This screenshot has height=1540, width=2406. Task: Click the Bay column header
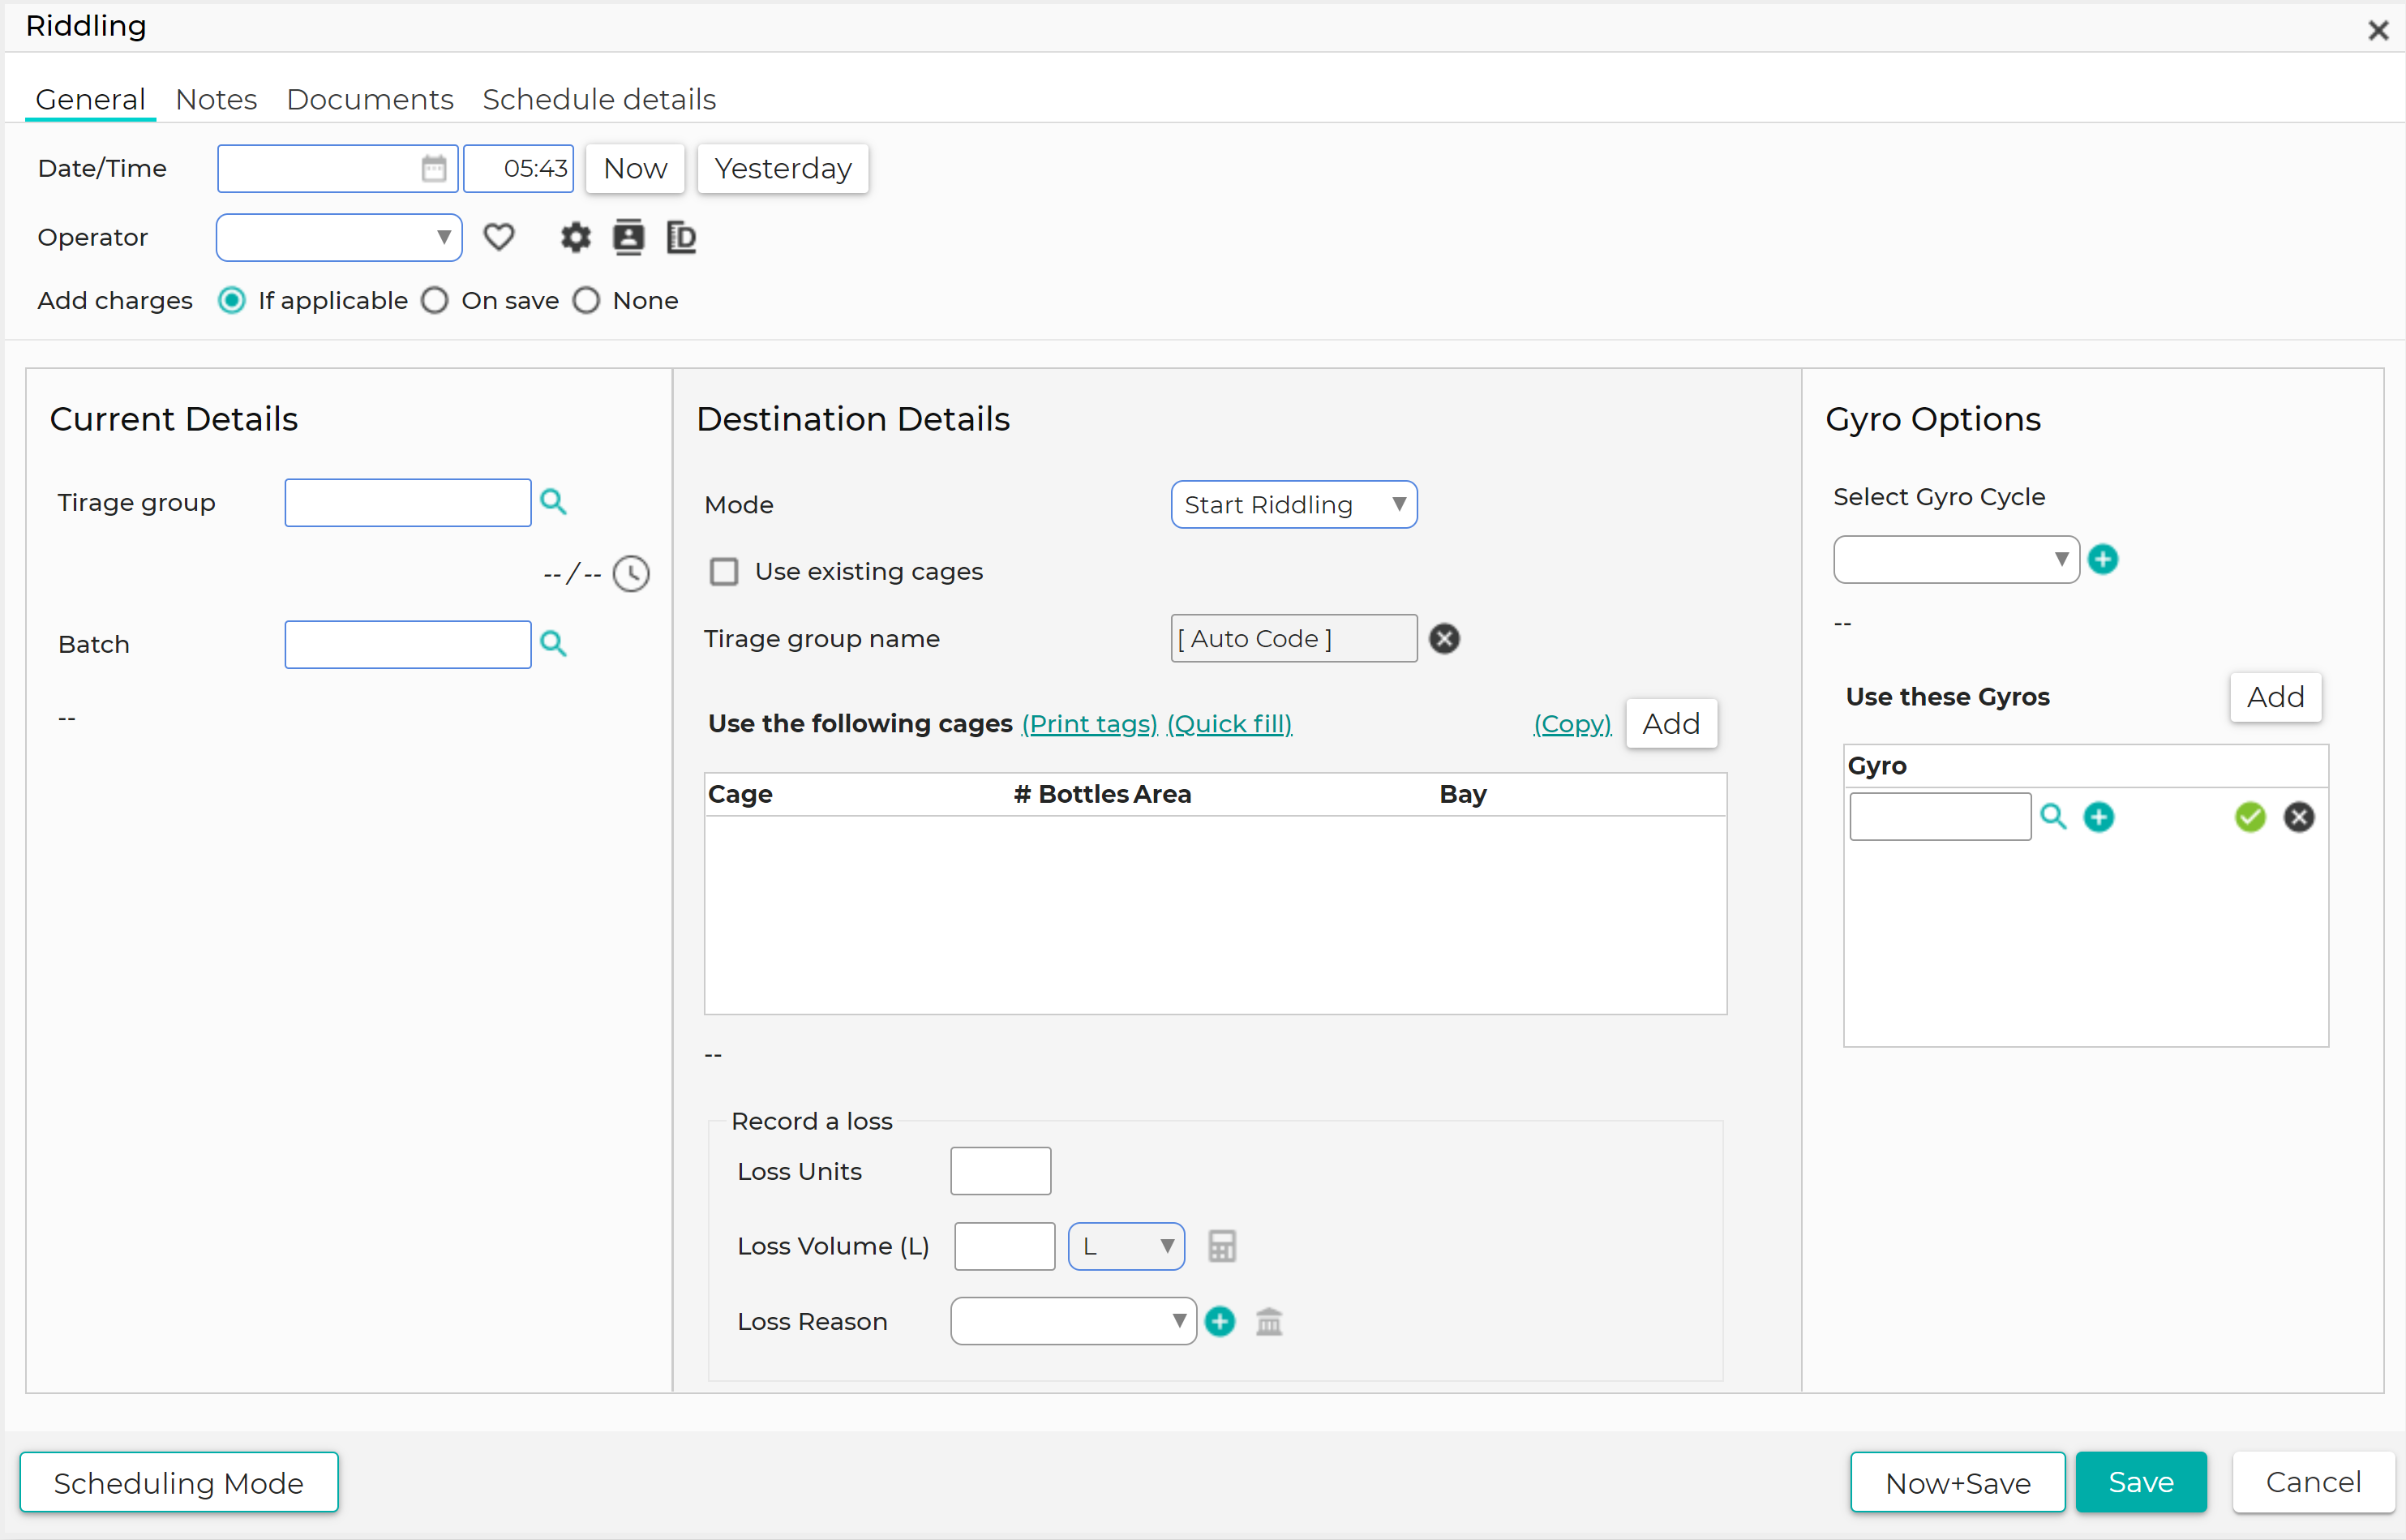pos(1463,794)
